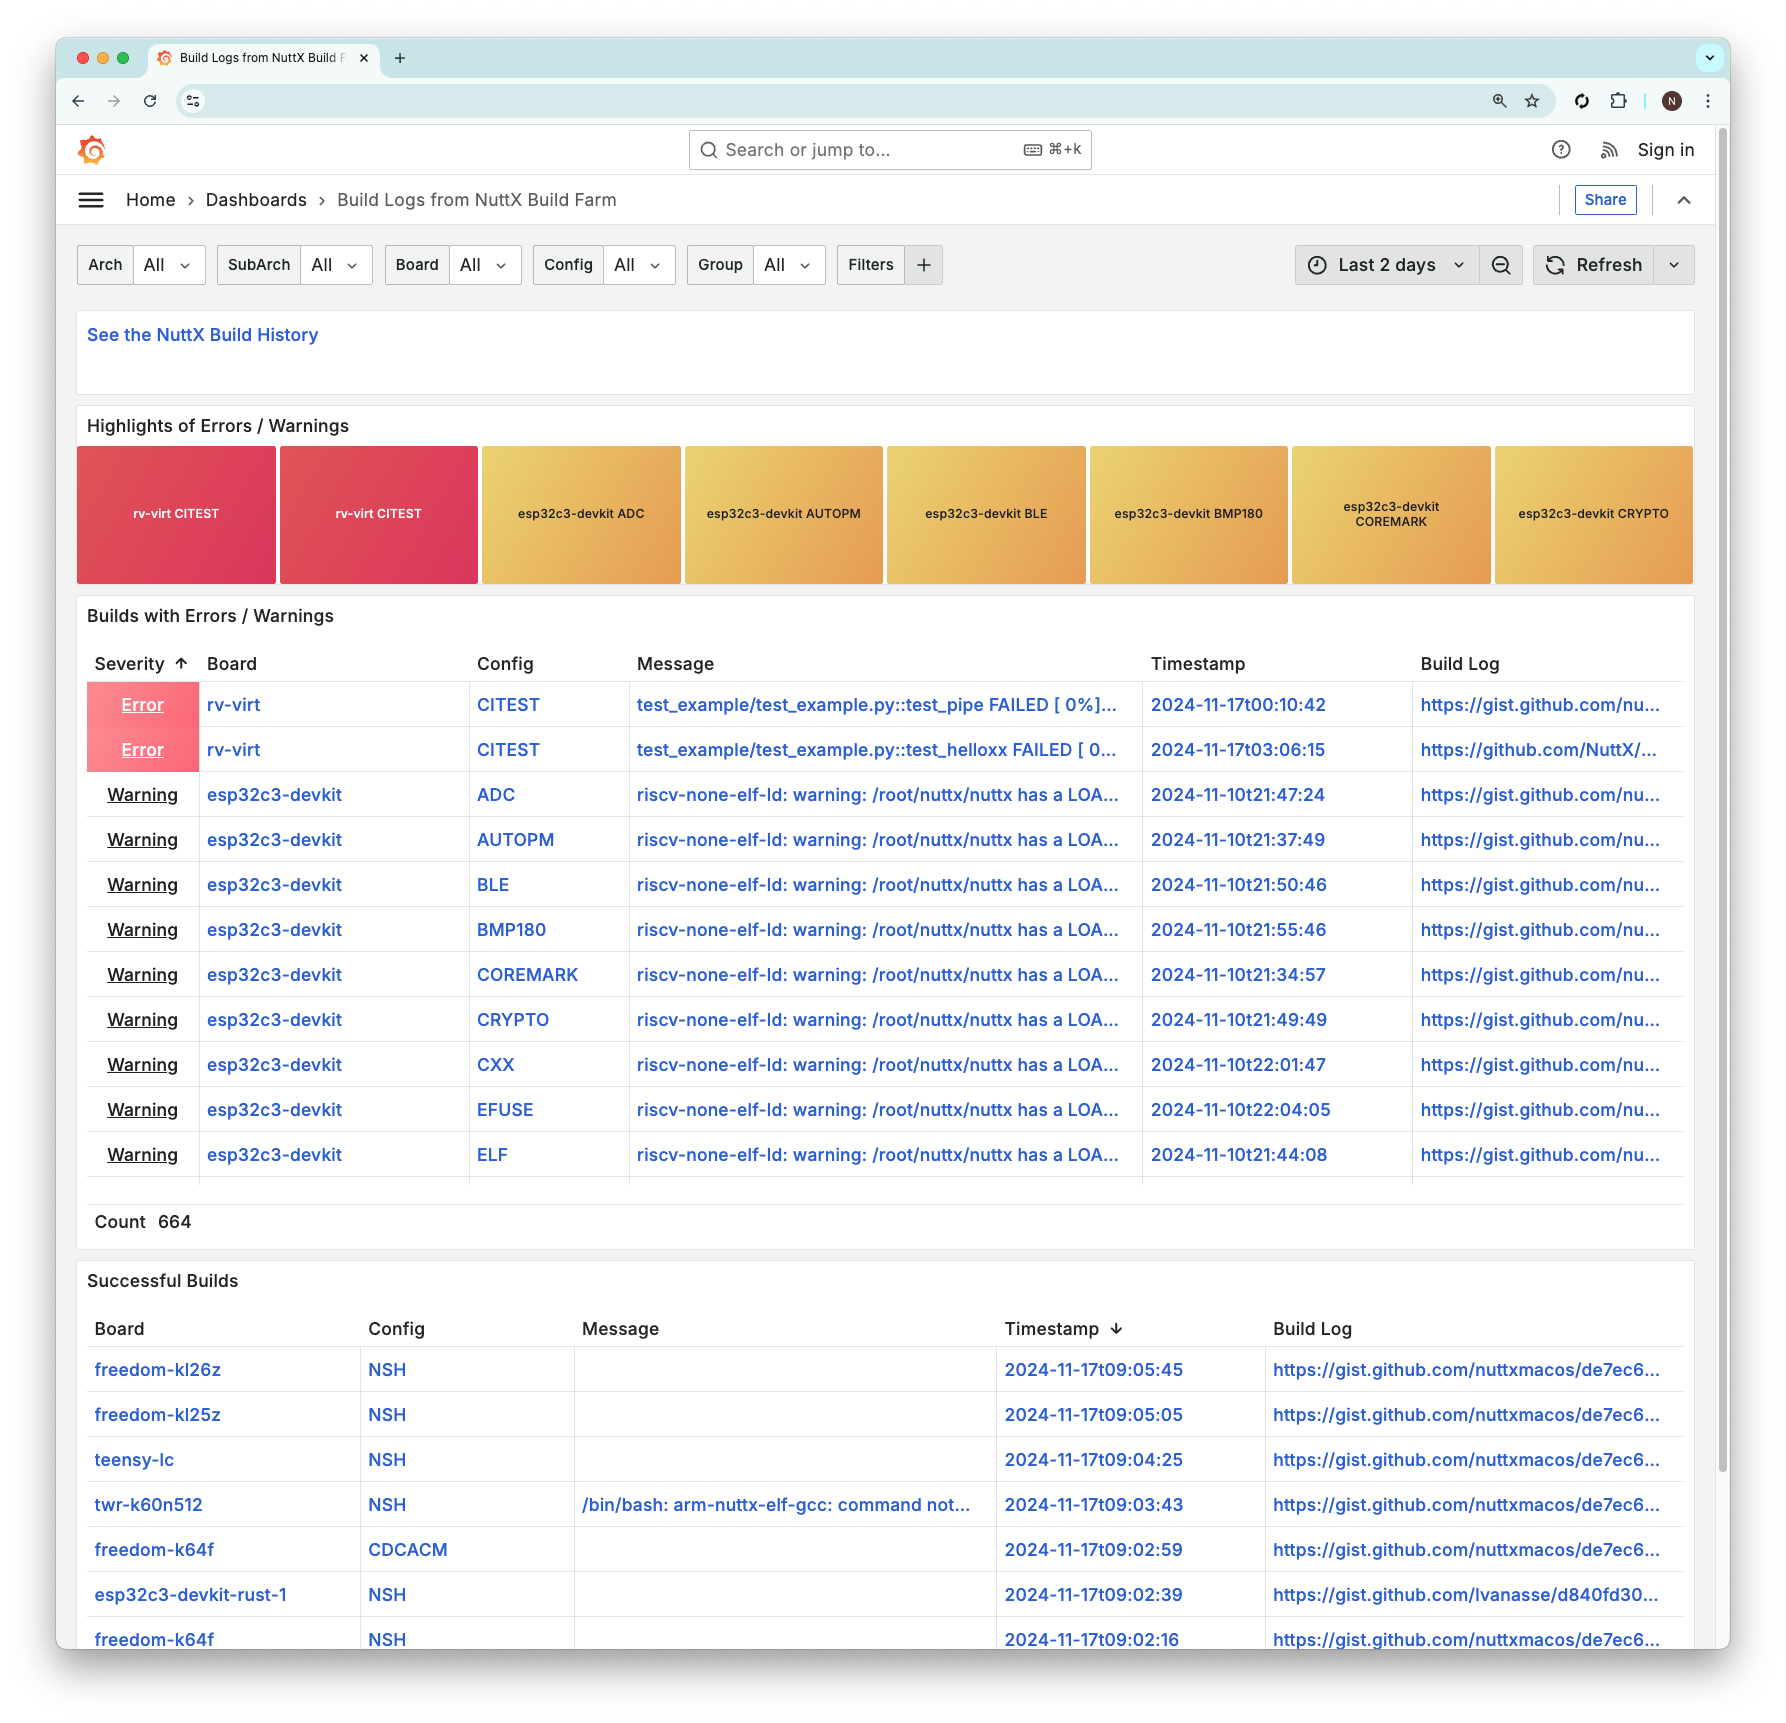The image size is (1786, 1723).
Task: Open the Group variable dropdown
Action: coord(788,265)
